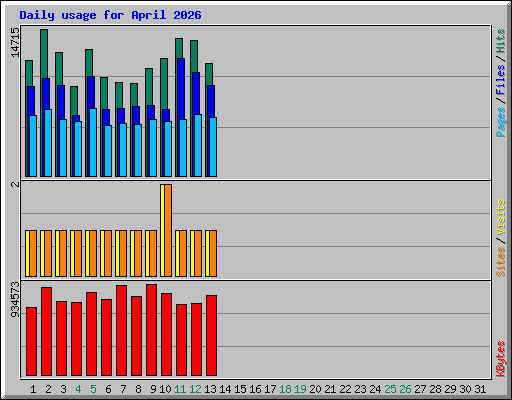512x400 pixels.
Task: Select the tall orange sites bar on day 10
Action: click(x=168, y=230)
